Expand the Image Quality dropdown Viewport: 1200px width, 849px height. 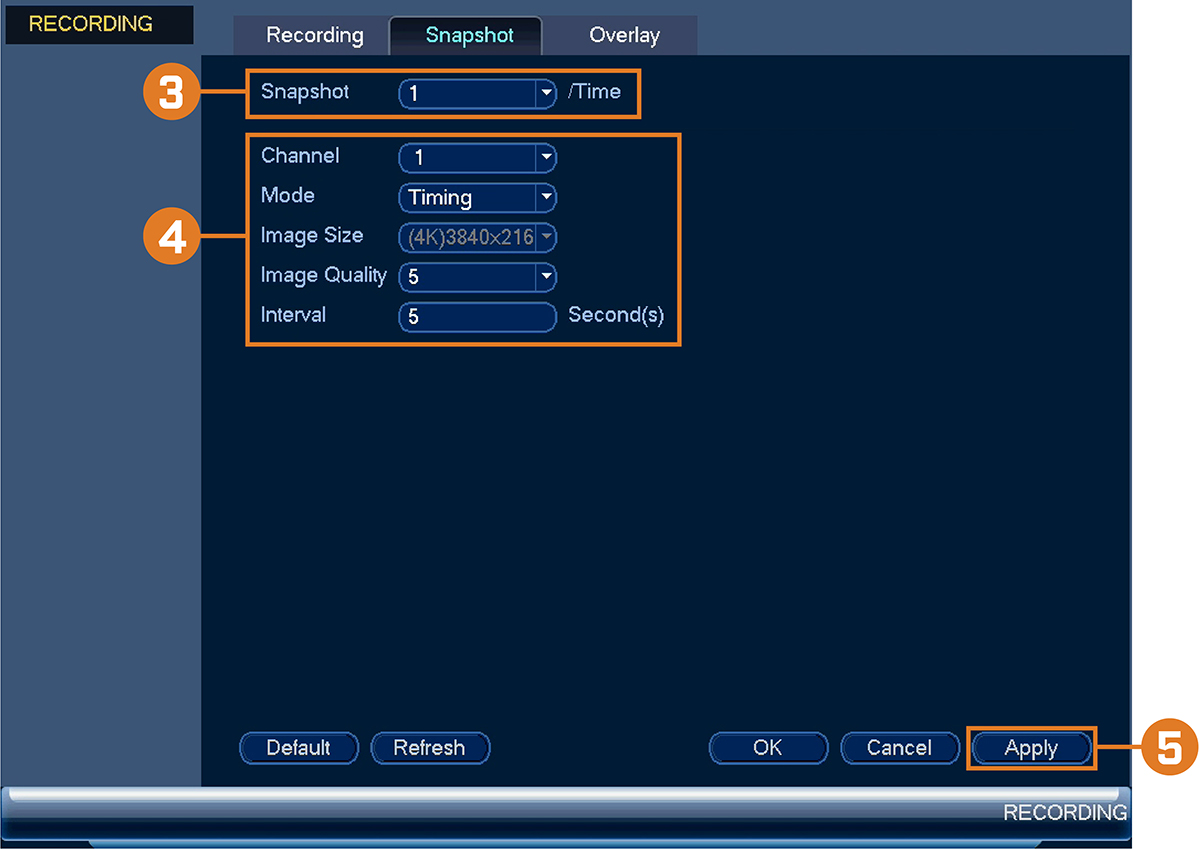tap(477, 277)
